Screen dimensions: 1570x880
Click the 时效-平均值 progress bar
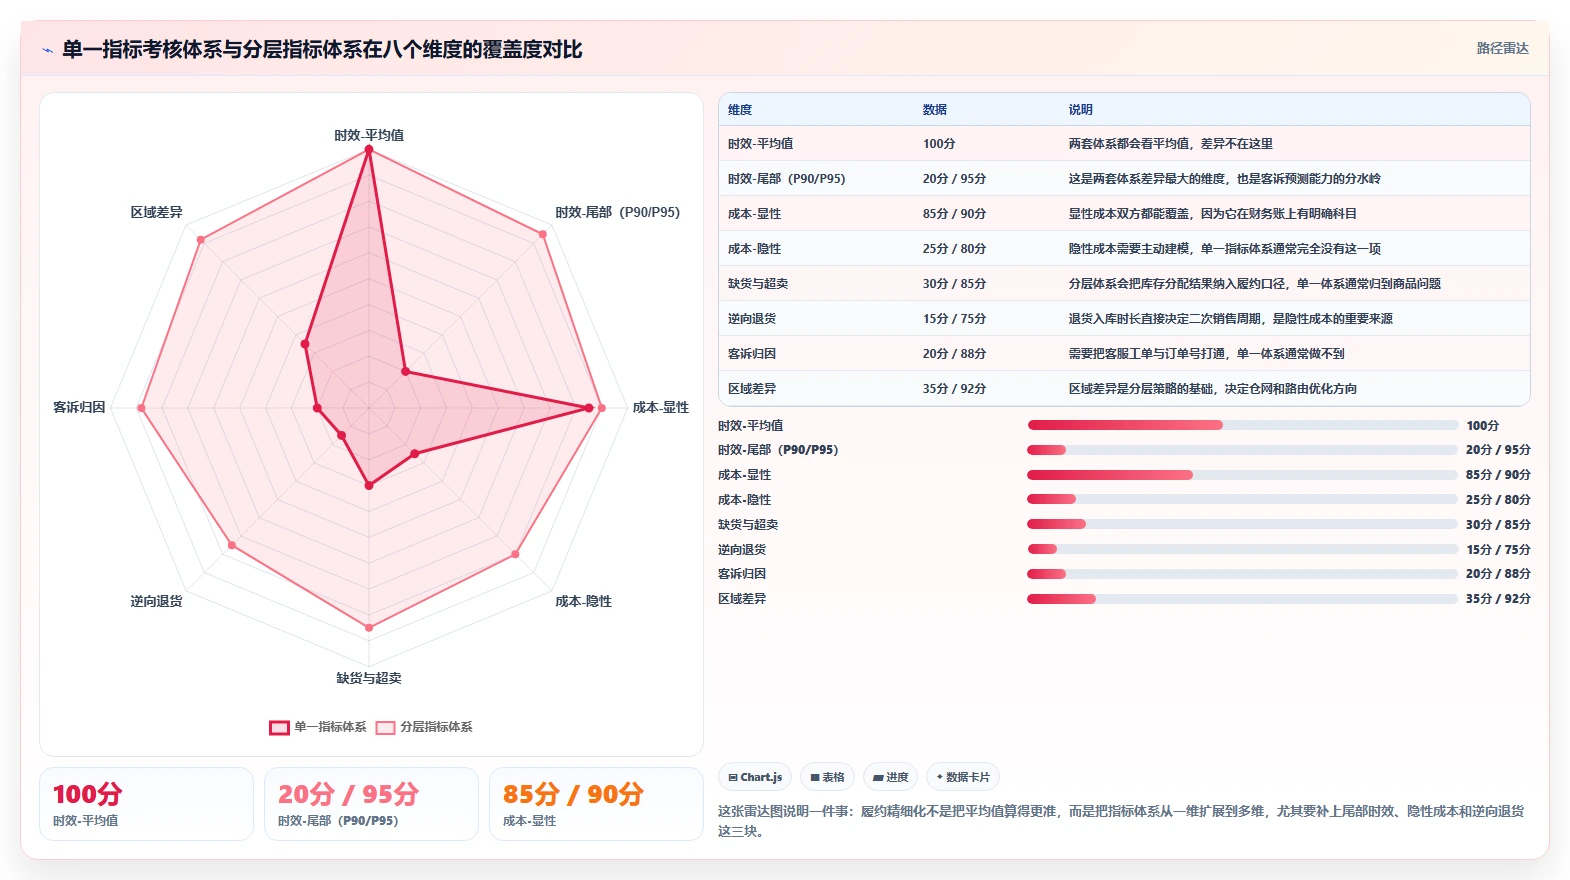(1242, 425)
